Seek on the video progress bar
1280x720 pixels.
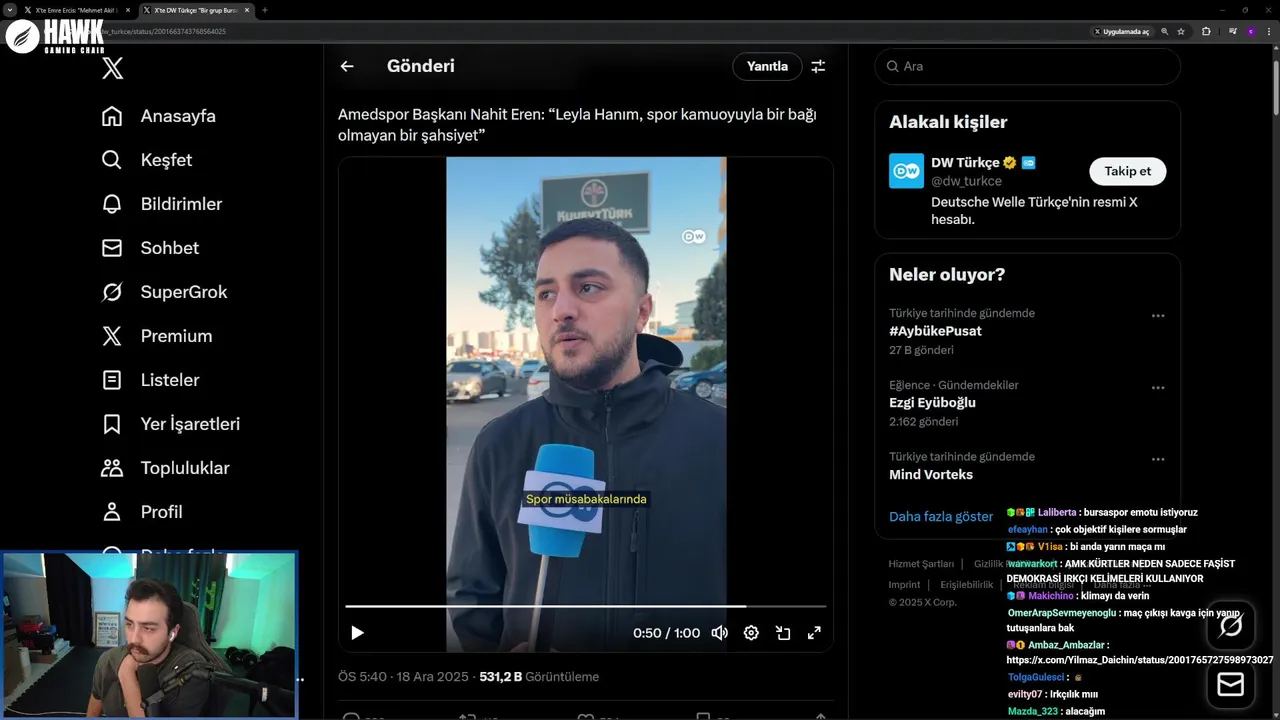click(585, 606)
